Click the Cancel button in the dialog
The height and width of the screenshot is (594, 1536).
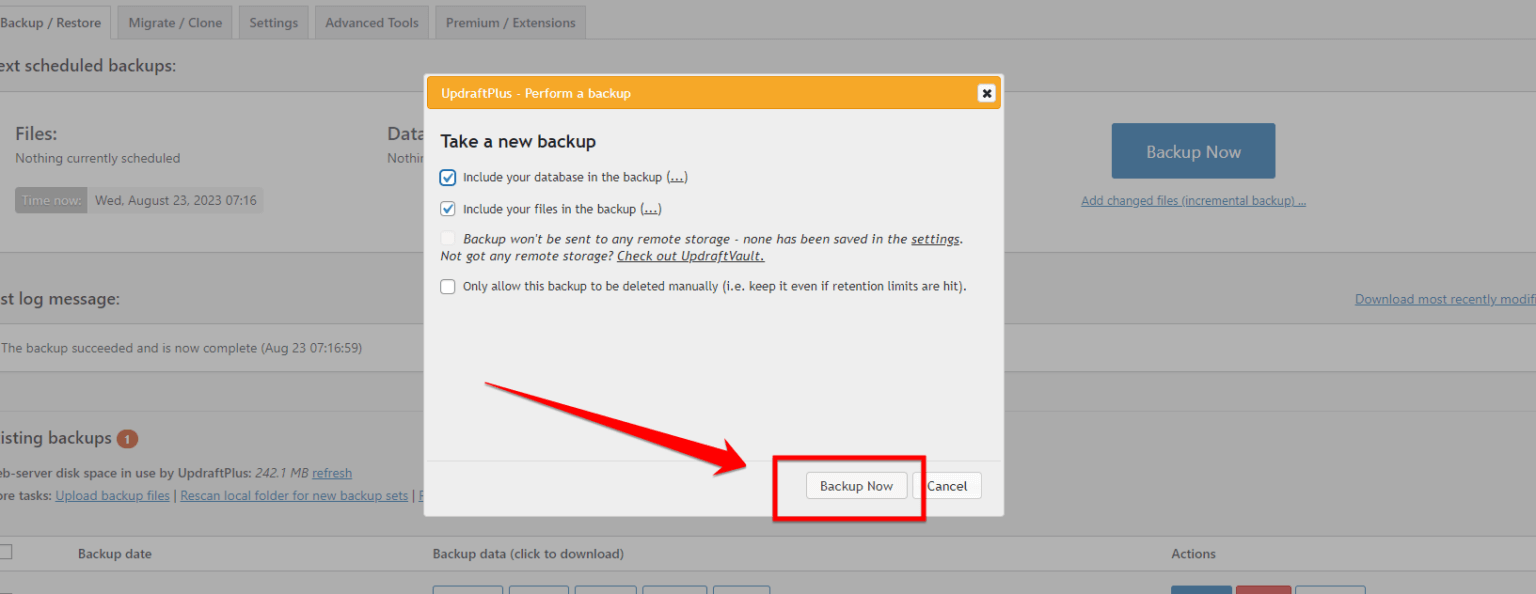point(947,485)
